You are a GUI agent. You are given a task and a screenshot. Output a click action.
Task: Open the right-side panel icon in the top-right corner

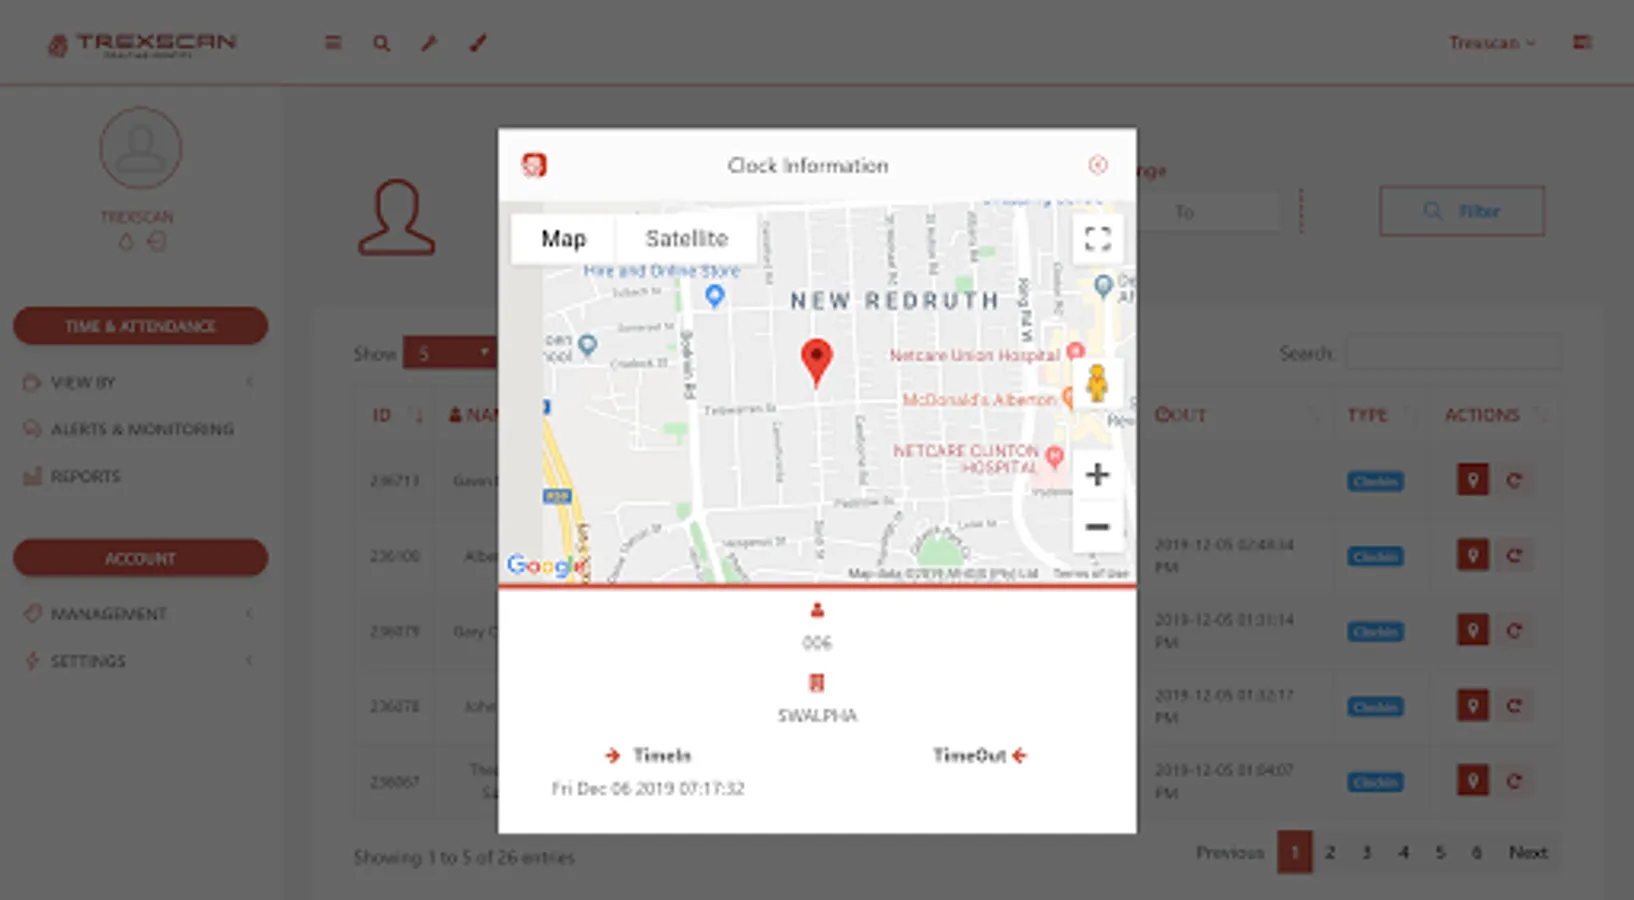1582,42
